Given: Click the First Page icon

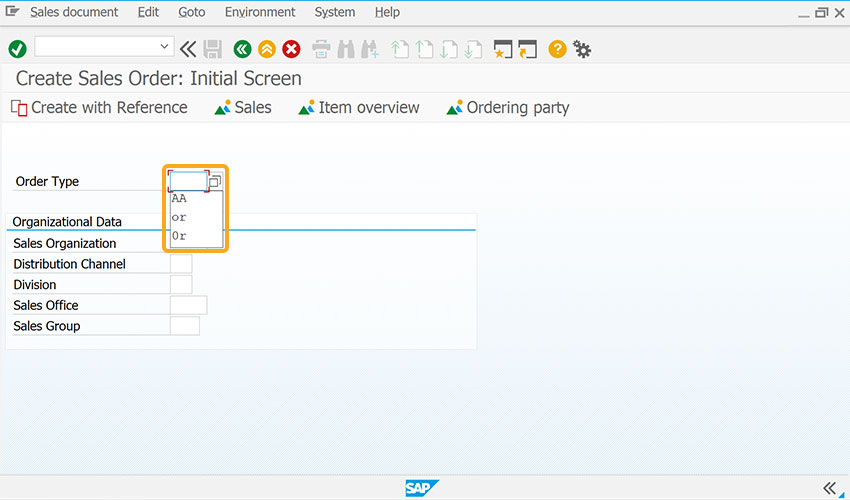Looking at the screenshot, I should (x=400, y=49).
